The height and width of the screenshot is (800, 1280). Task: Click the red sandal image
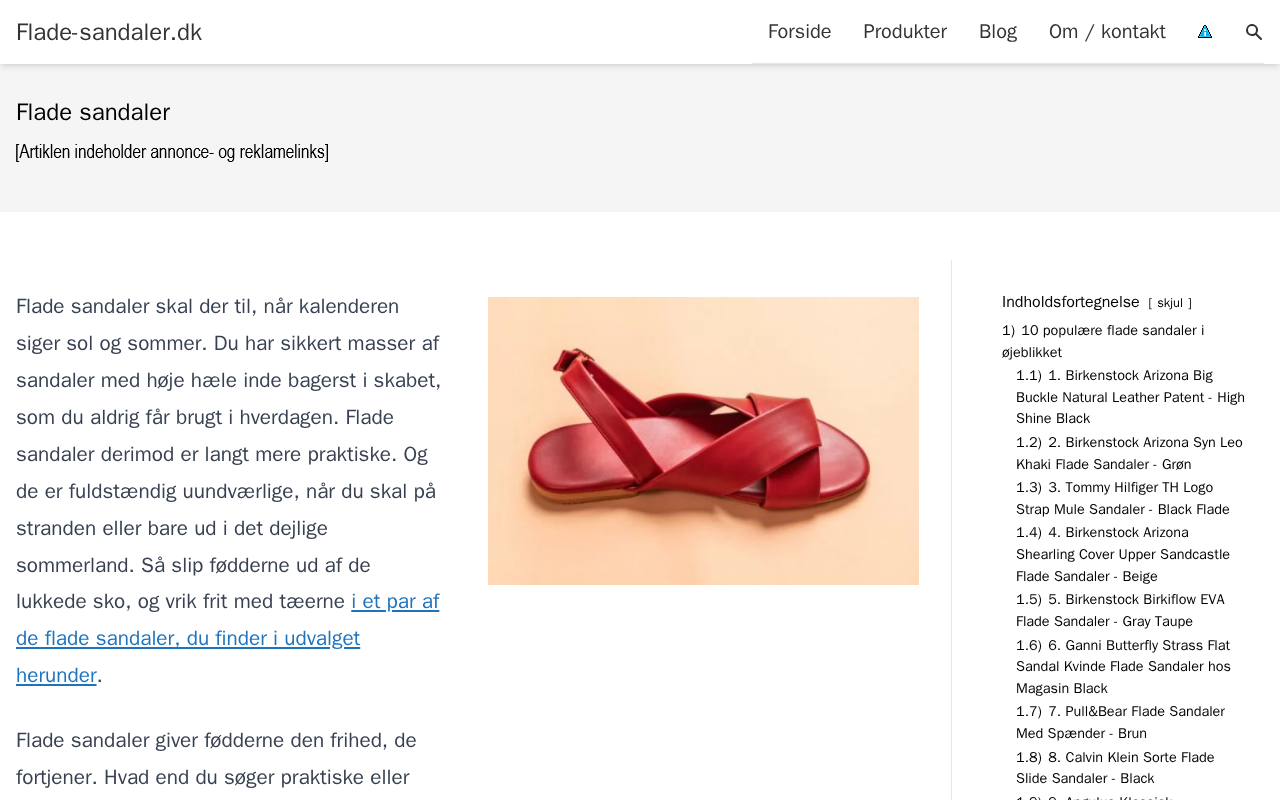pyautogui.click(x=703, y=441)
